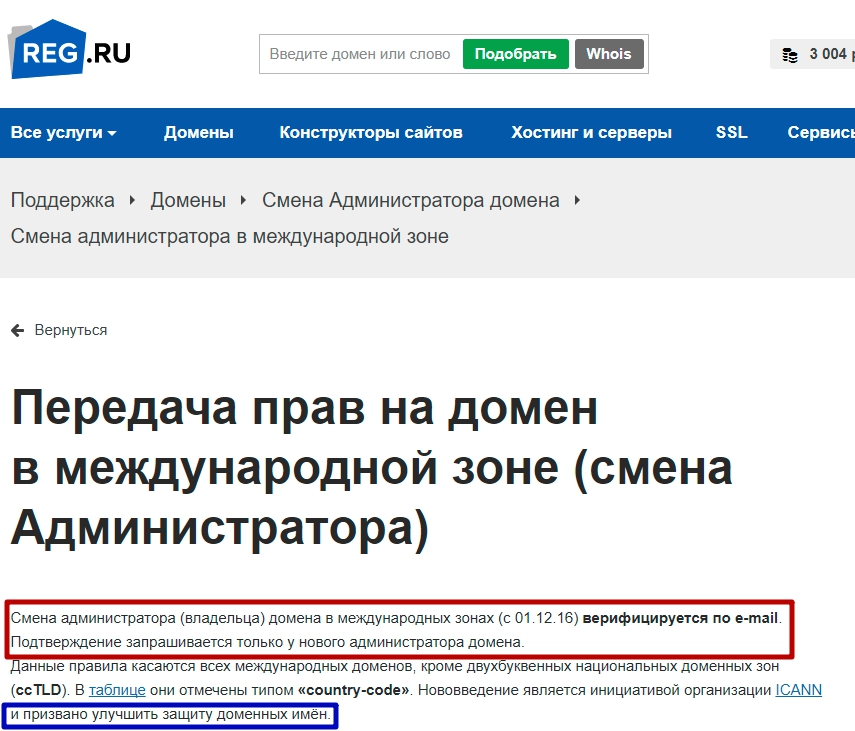Open the "Все услуги" dropdown menu
This screenshot has height=731, width=855.
(x=57, y=131)
